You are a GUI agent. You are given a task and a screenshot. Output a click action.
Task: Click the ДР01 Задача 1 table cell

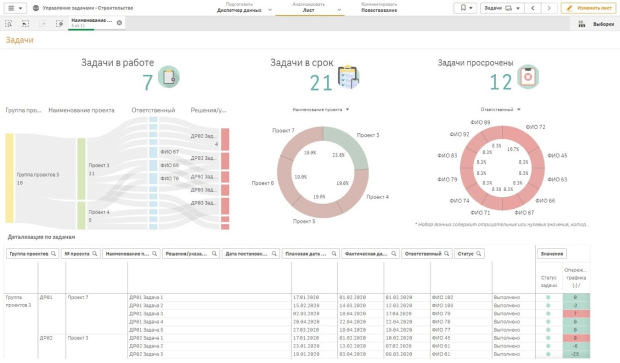(x=209, y=297)
